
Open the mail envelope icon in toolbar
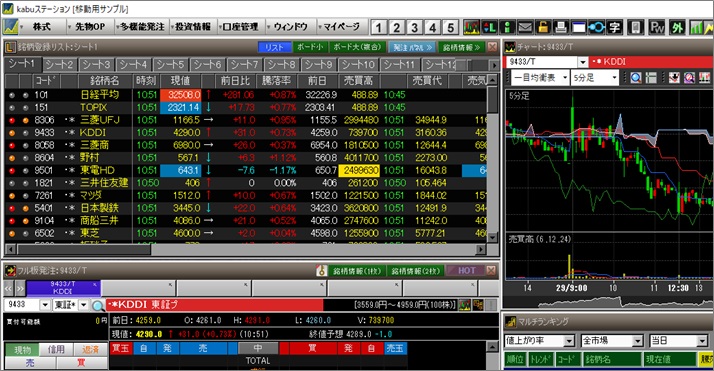click(x=525, y=27)
